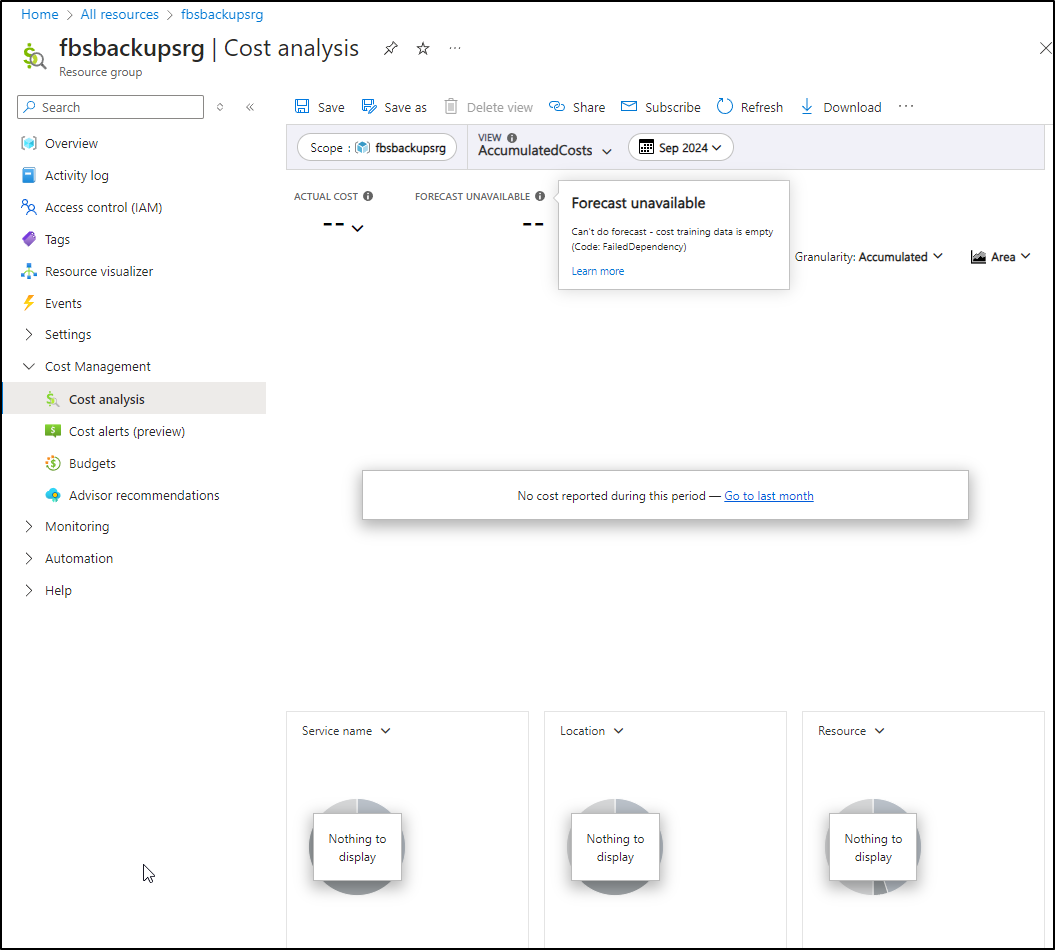This screenshot has width=1055, height=950.
Task: Select Cost analysis in the sidebar
Action: (x=135, y=399)
